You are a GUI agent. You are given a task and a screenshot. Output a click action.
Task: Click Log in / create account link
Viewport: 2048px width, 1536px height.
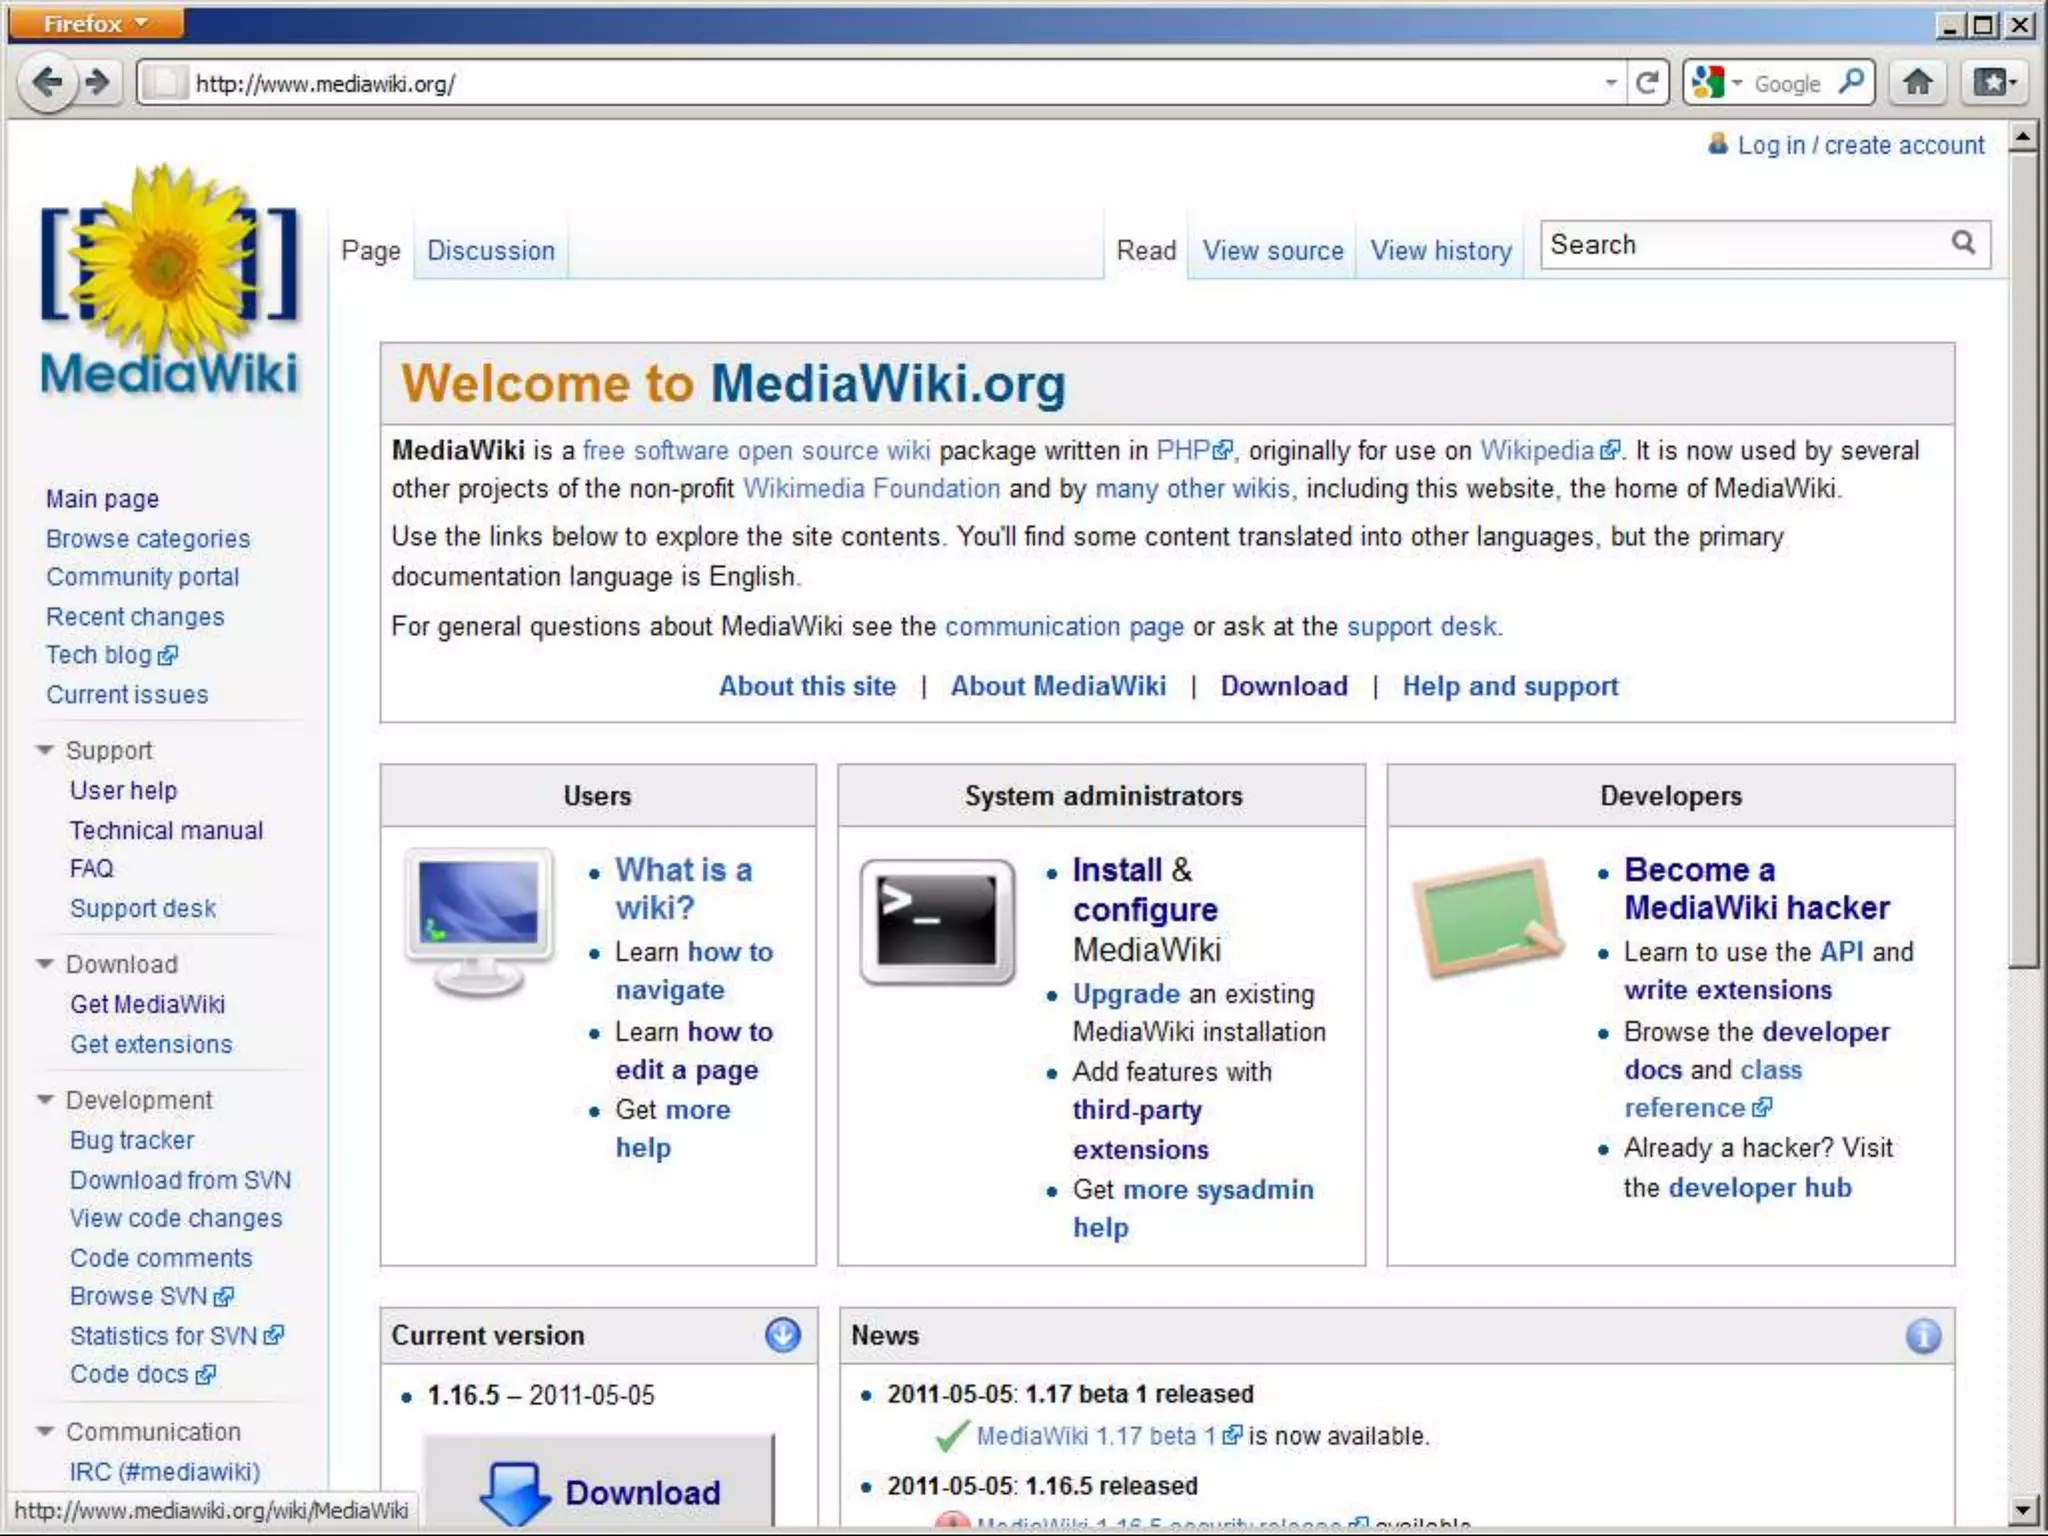click(x=1861, y=145)
